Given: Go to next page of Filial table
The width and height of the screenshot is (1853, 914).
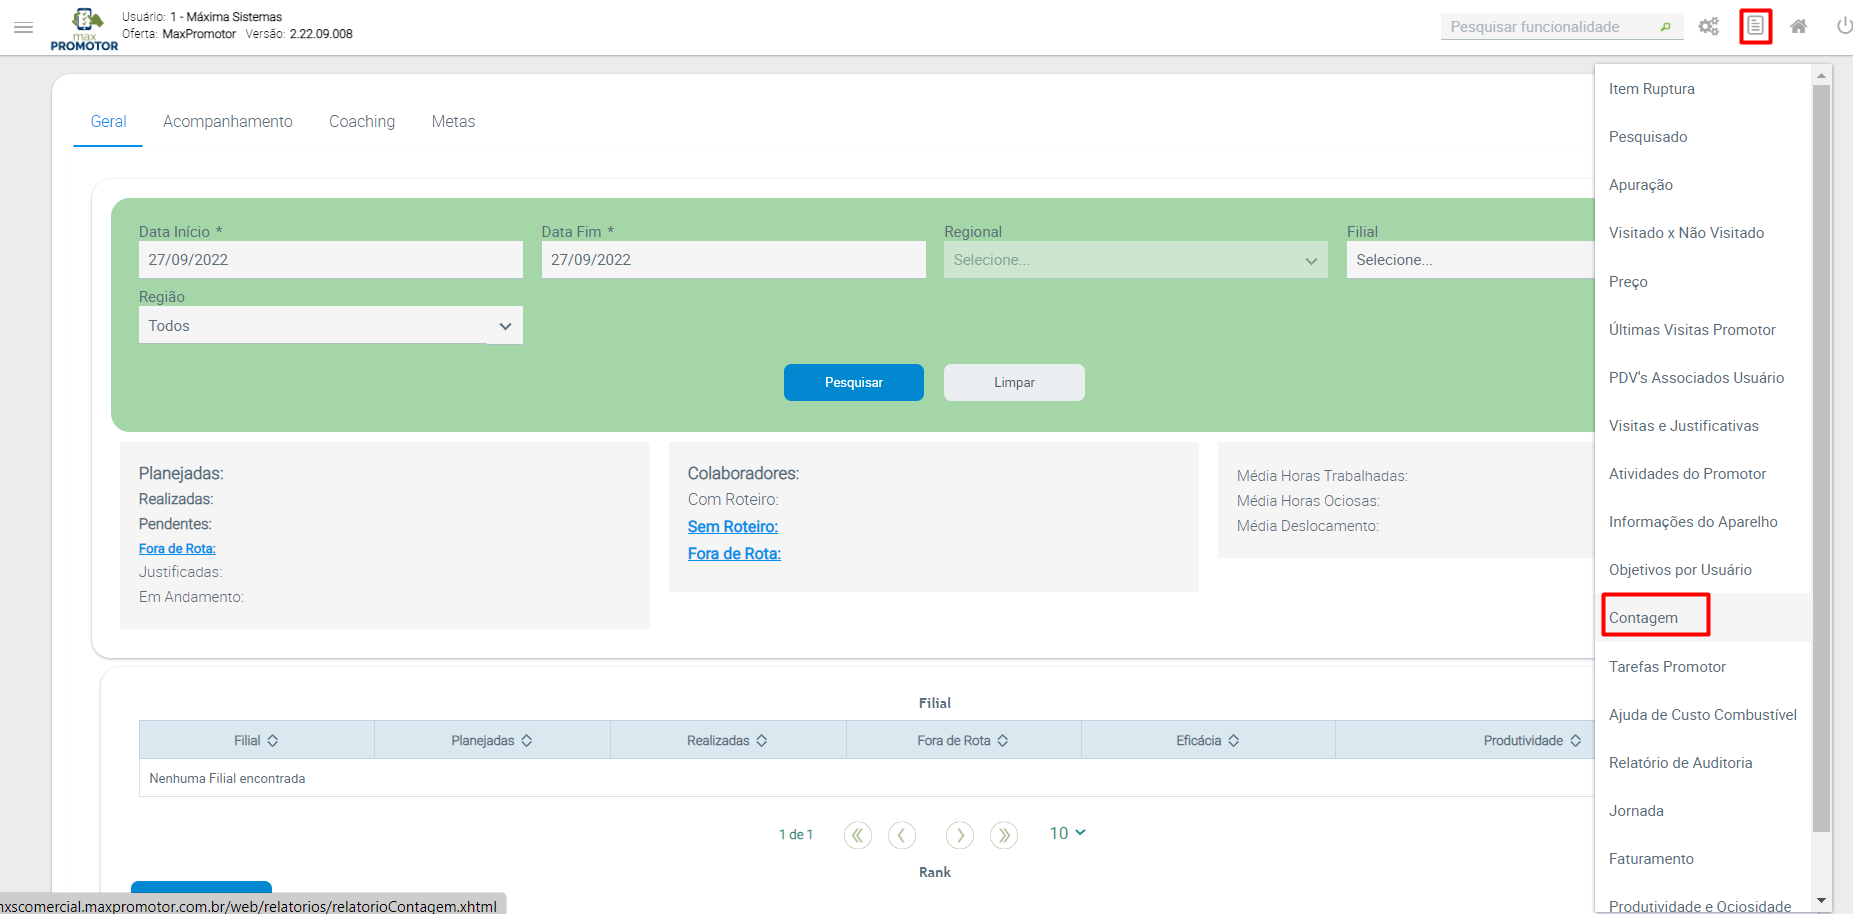Looking at the screenshot, I should click(x=960, y=835).
